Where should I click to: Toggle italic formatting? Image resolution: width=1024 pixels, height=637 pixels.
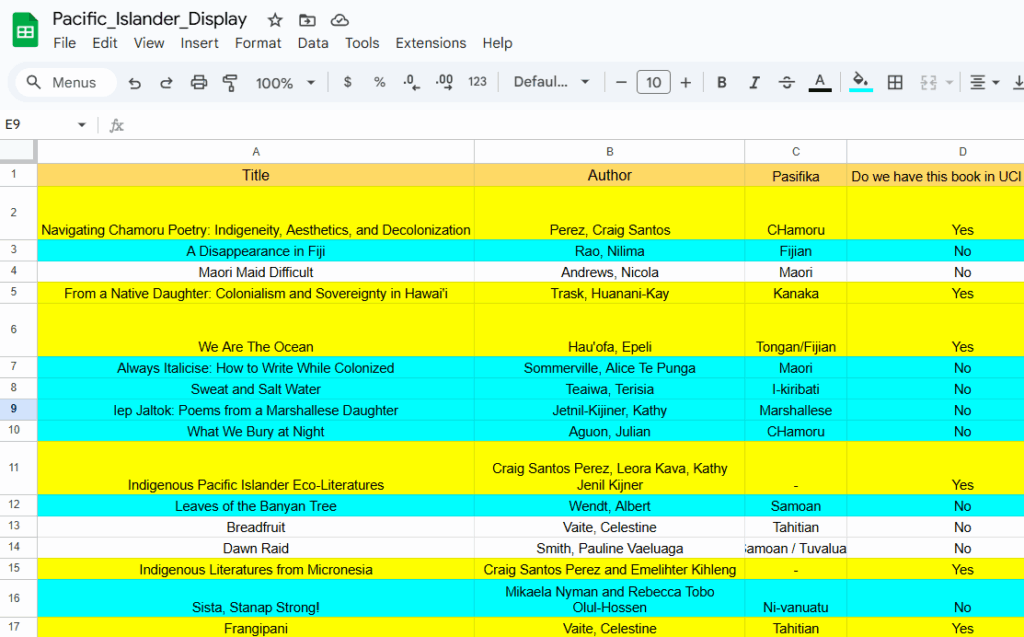[755, 83]
